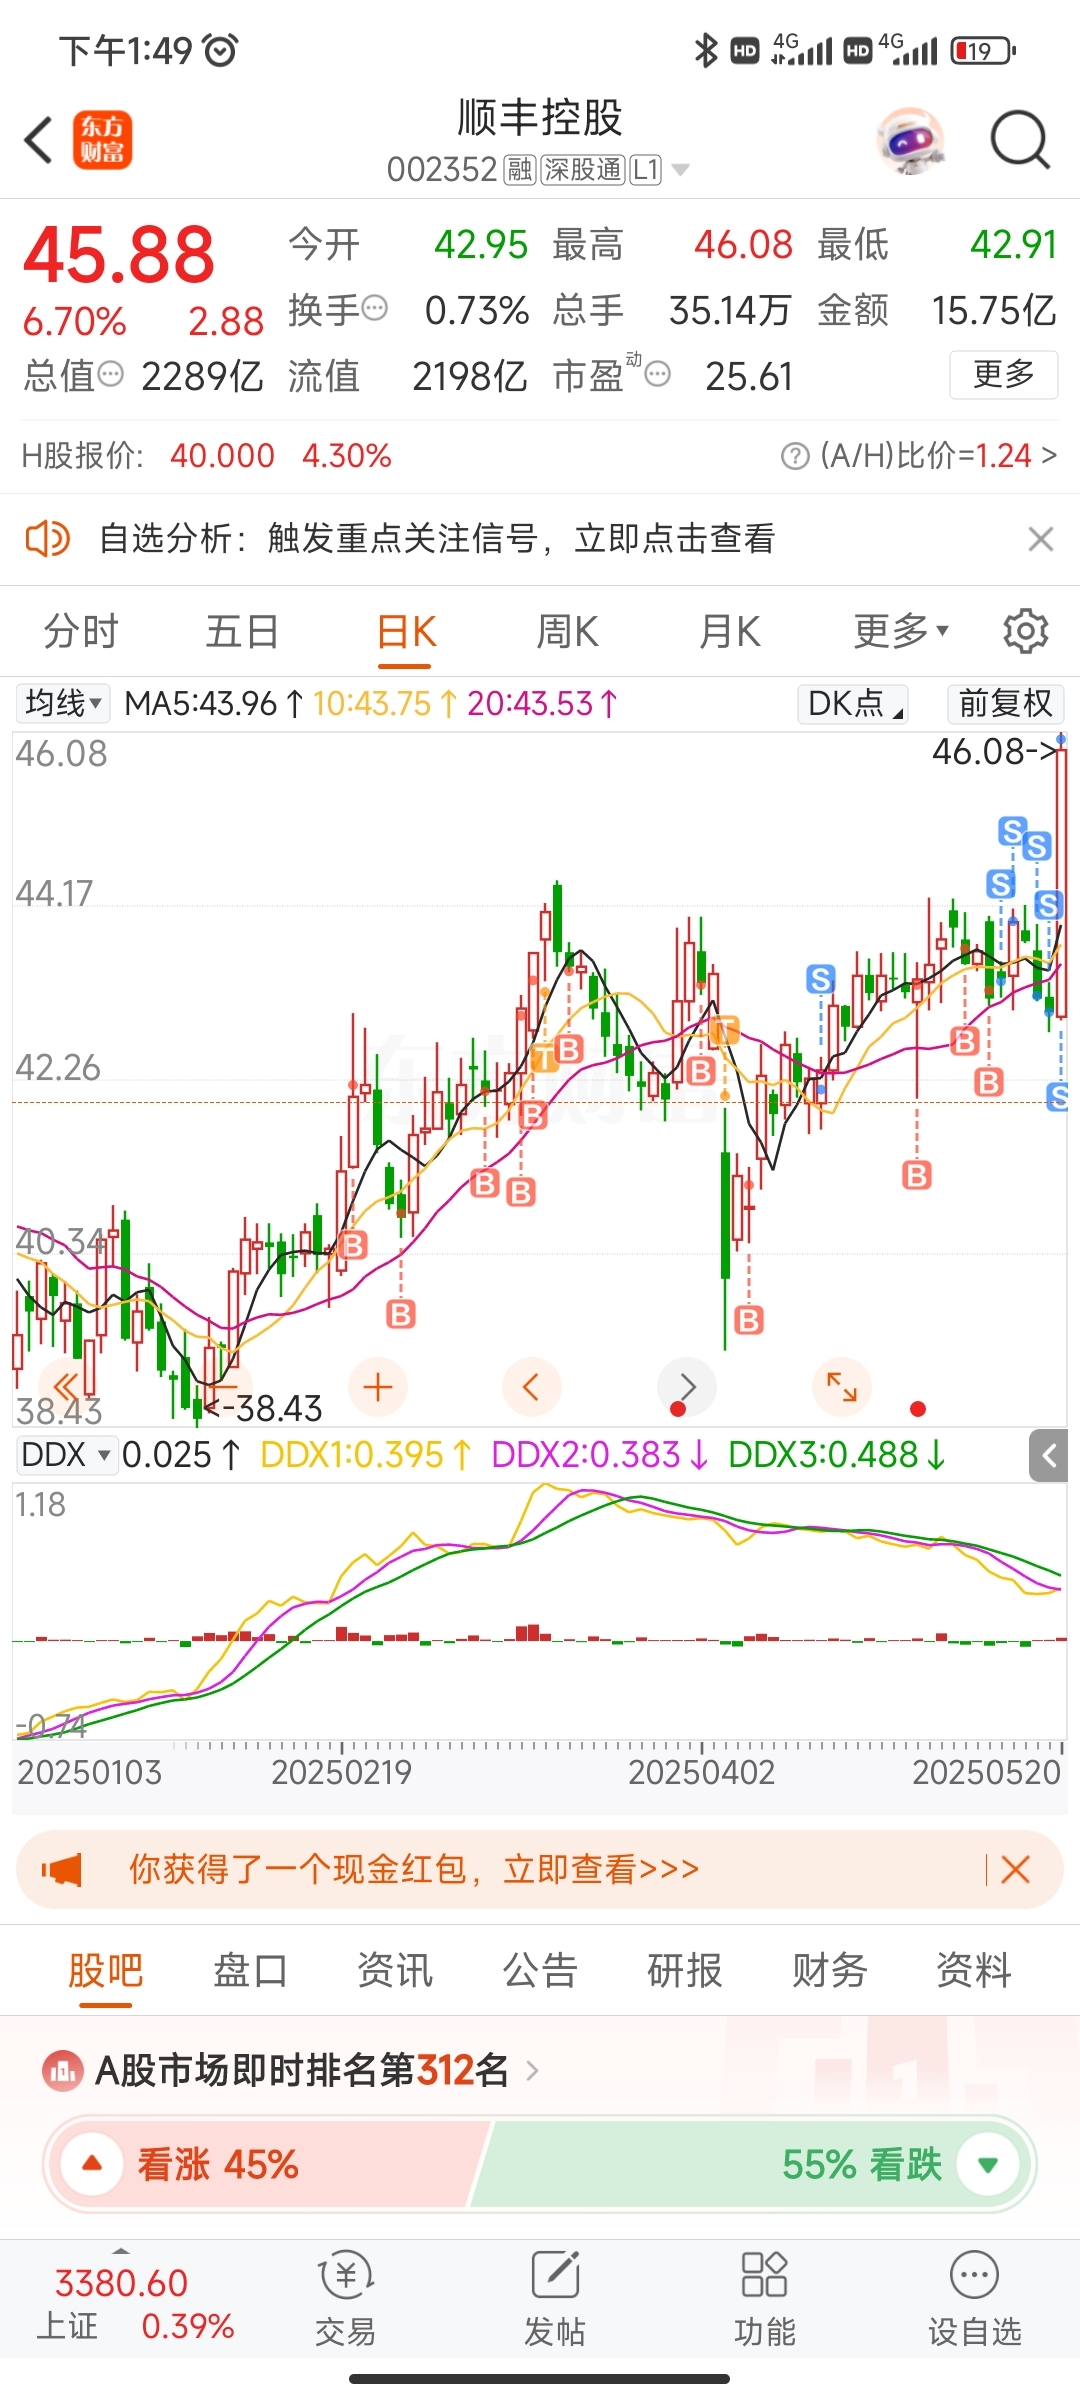This screenshot has height=2400, width=1080.
Task: Open the 资讯 tab
Action: (395, 1970)
